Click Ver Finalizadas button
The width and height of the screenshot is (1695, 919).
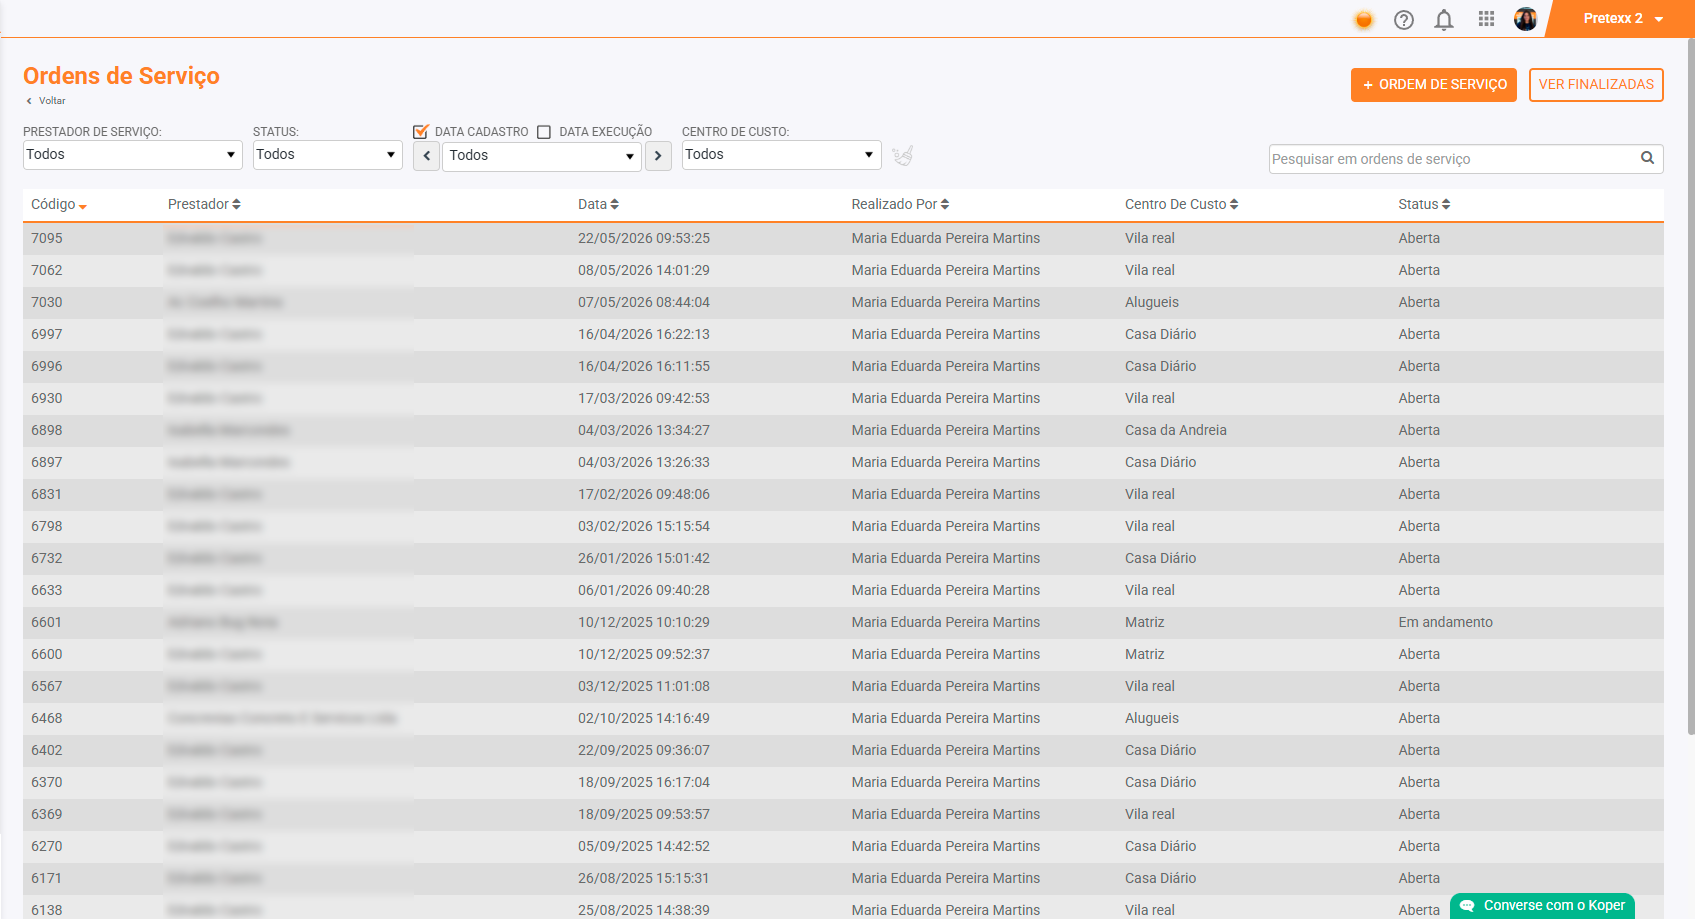point(1596,85)
